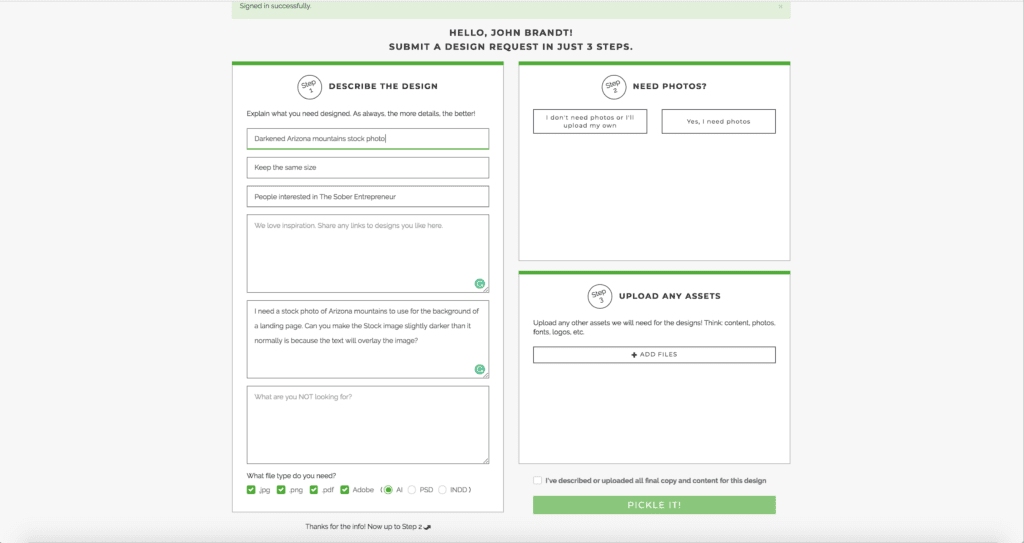Toggle the .pdf file type checkbox
The width and height of the screenshot is (1024, 543).
(313, 489)
